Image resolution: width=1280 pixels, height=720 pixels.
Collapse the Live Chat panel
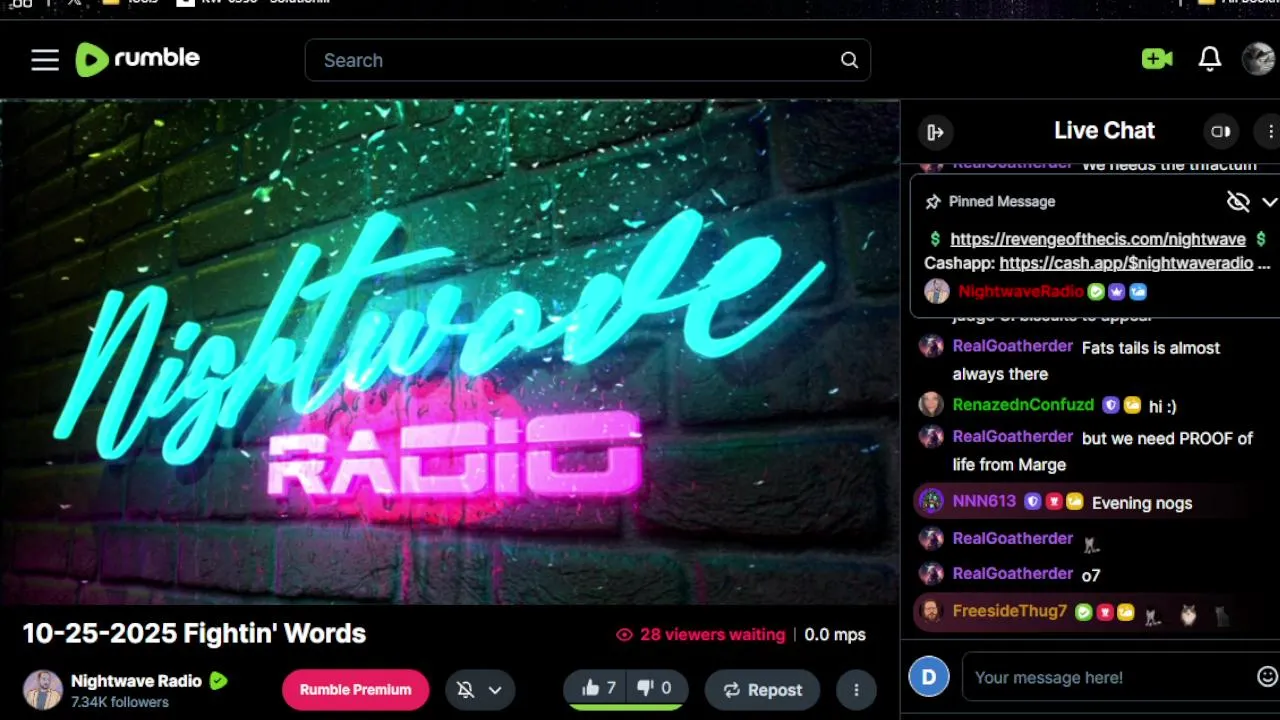click(935, 131)
